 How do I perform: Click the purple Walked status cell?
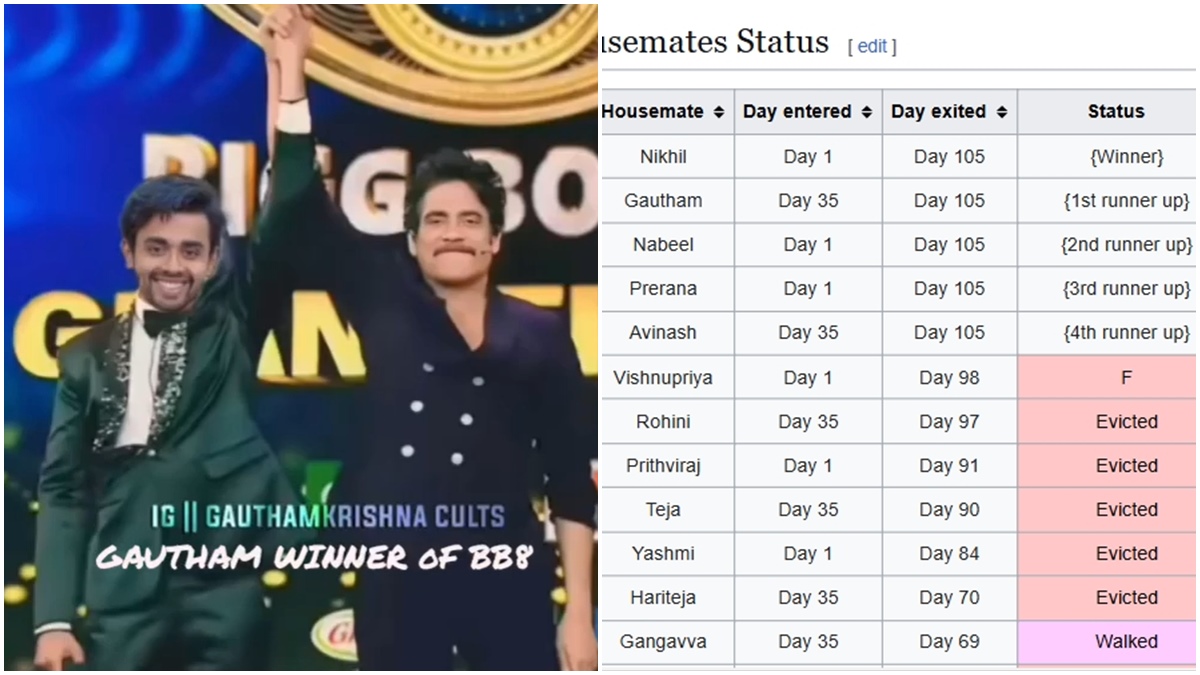click(1126, 641)
